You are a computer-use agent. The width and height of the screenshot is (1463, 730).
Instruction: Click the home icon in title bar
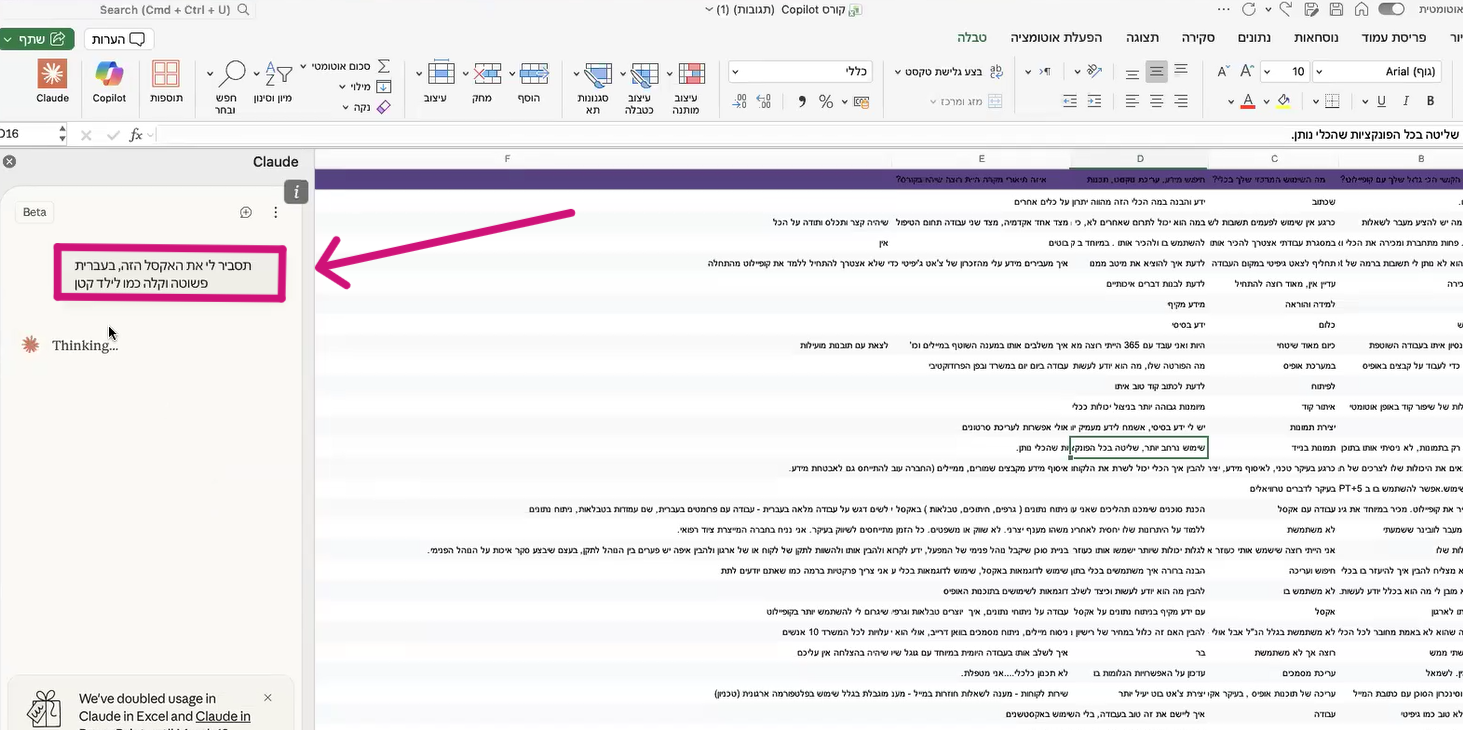pyautogui.click(x=1361, y=10)
